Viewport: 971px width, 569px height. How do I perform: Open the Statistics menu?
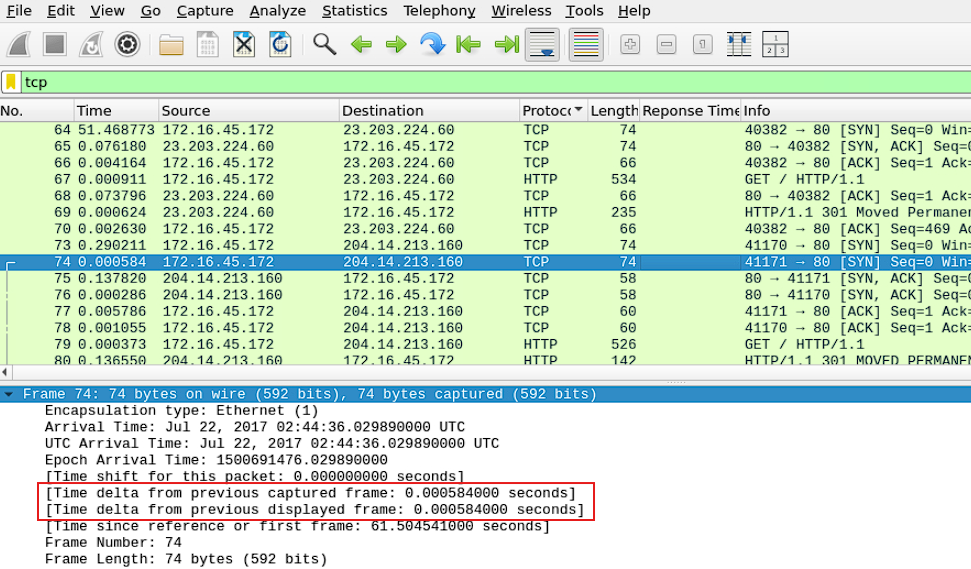coord(354,11)
